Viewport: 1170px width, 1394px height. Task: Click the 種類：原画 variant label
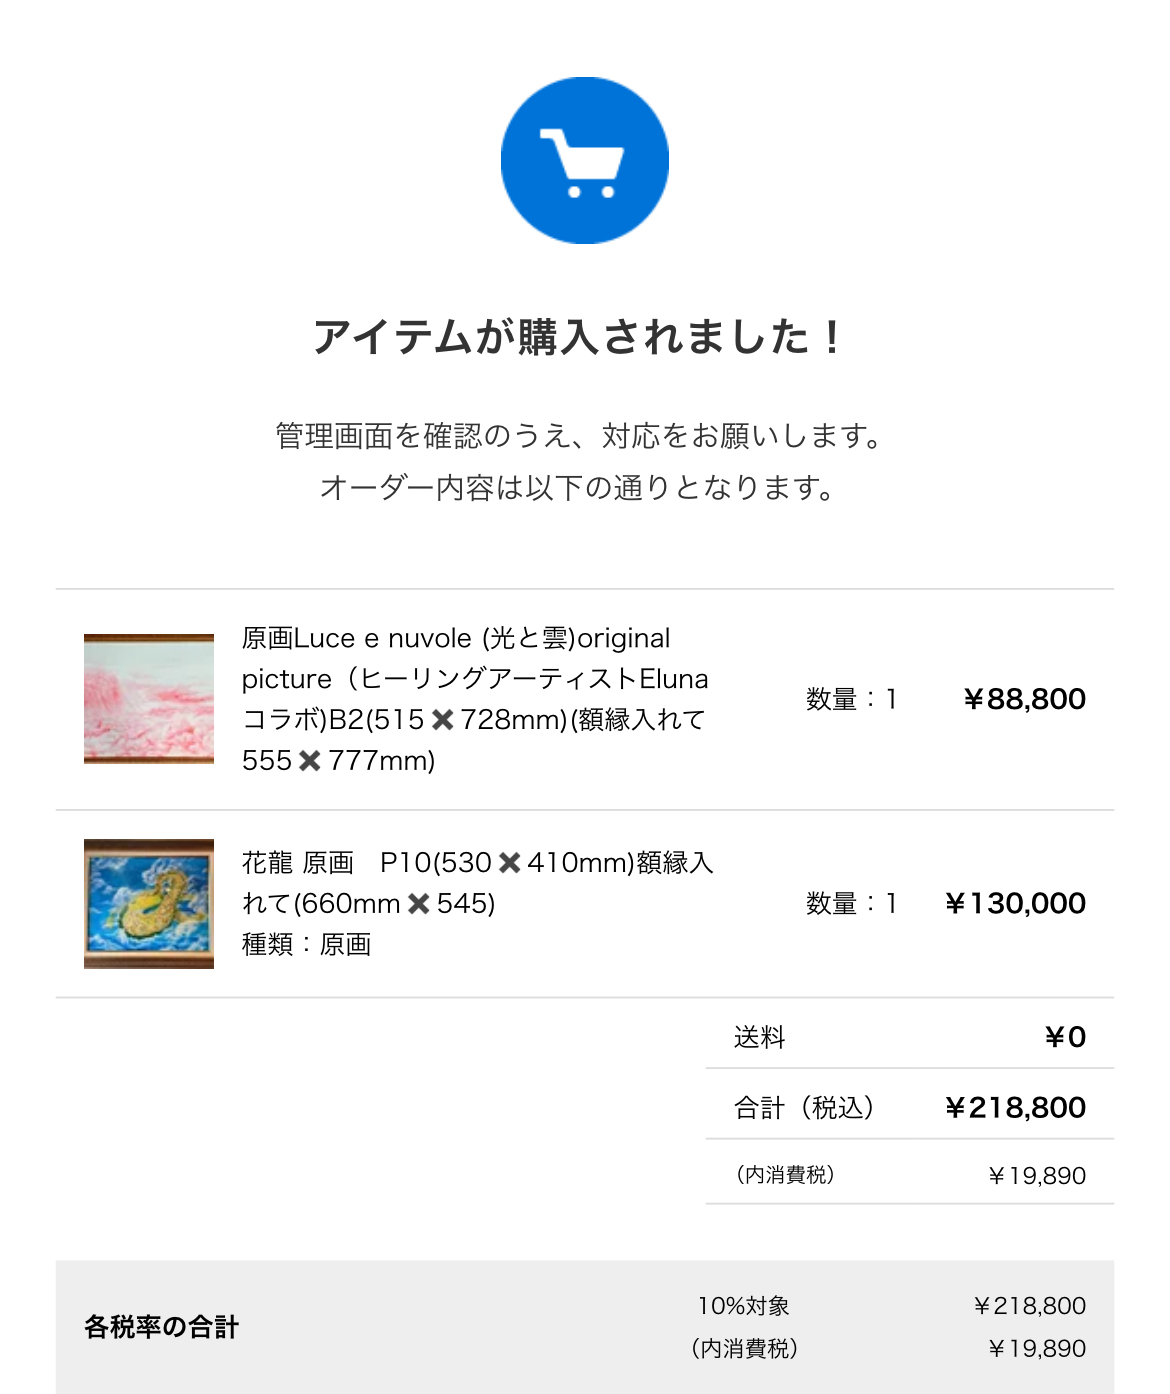pos(307,945)
